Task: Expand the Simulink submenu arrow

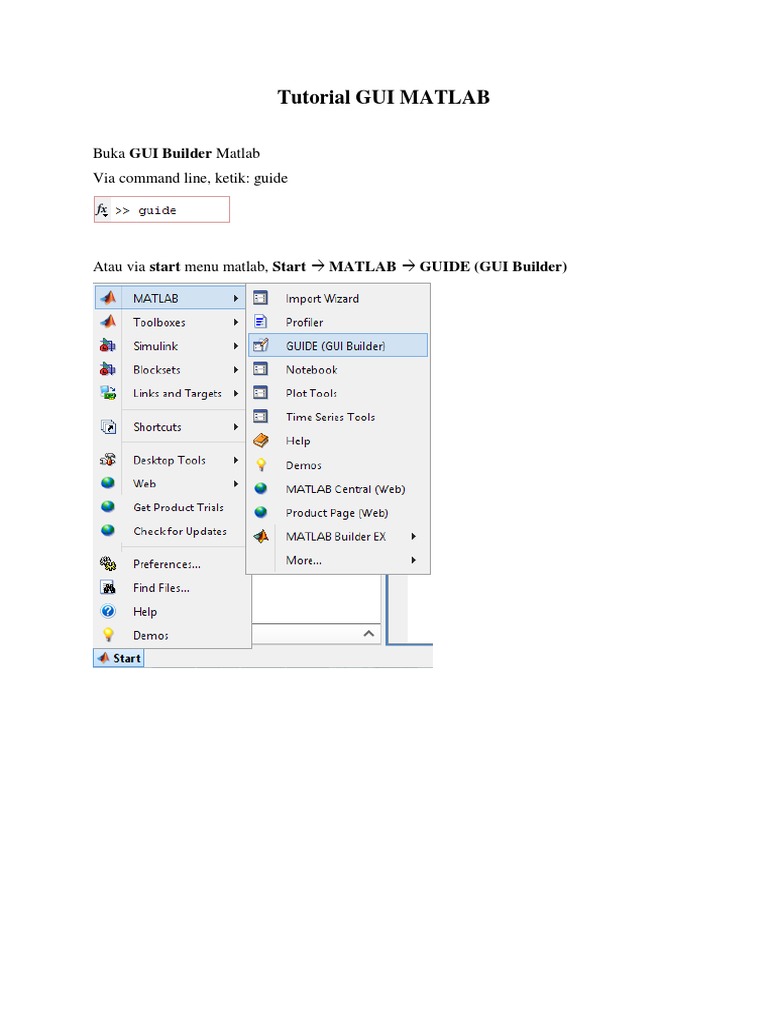Action: (x=236, y=345)
